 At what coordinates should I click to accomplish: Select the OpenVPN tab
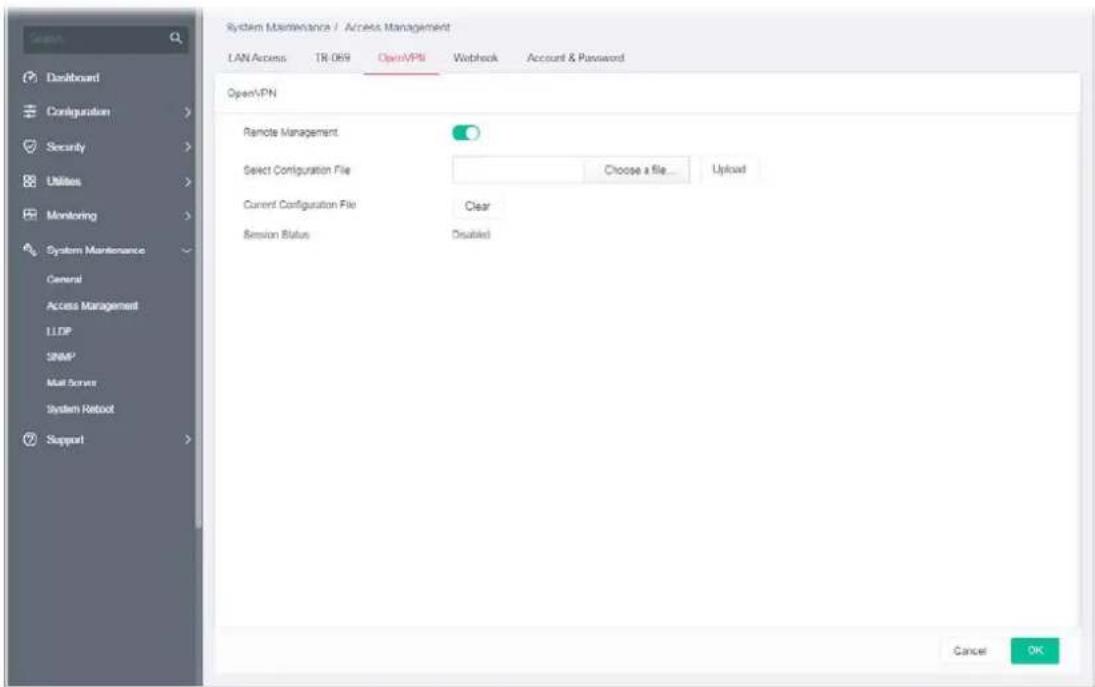(402, 58)
